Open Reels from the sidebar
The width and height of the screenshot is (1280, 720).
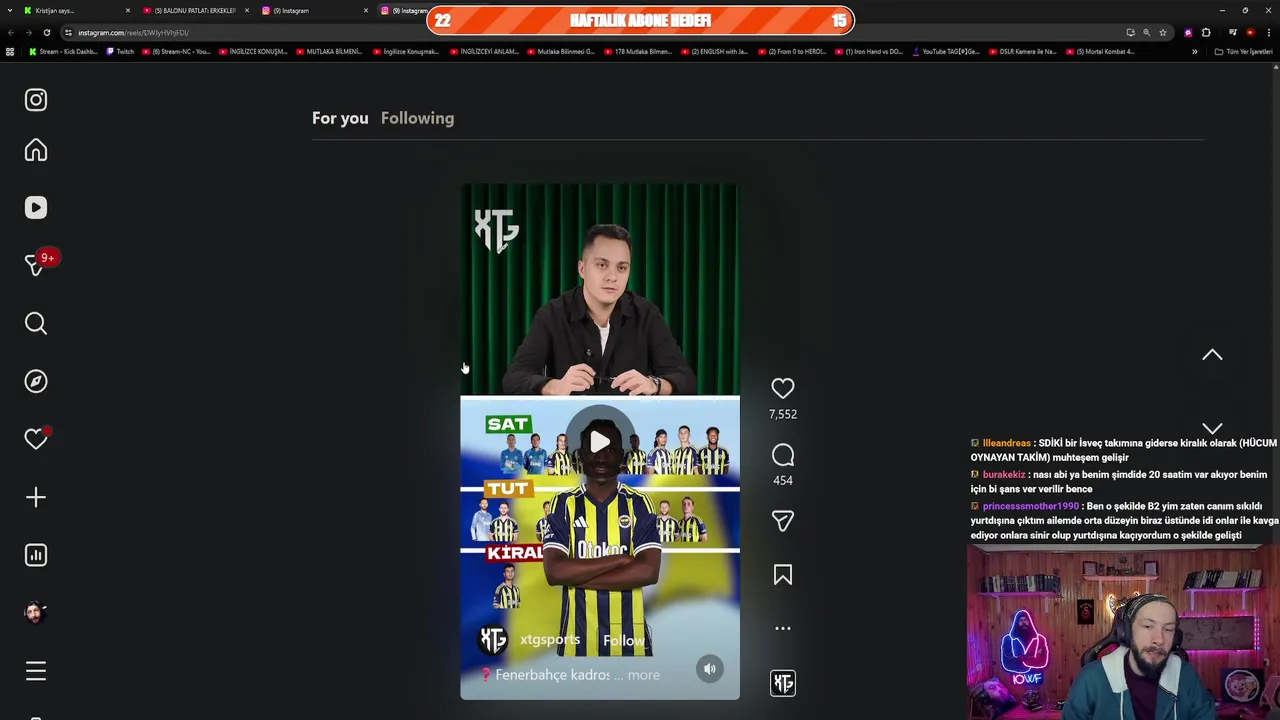click(x=36, y=207)
